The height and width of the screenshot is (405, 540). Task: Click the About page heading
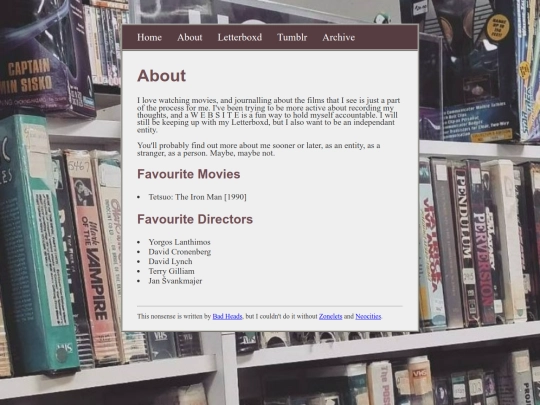[x=162, y=76]
